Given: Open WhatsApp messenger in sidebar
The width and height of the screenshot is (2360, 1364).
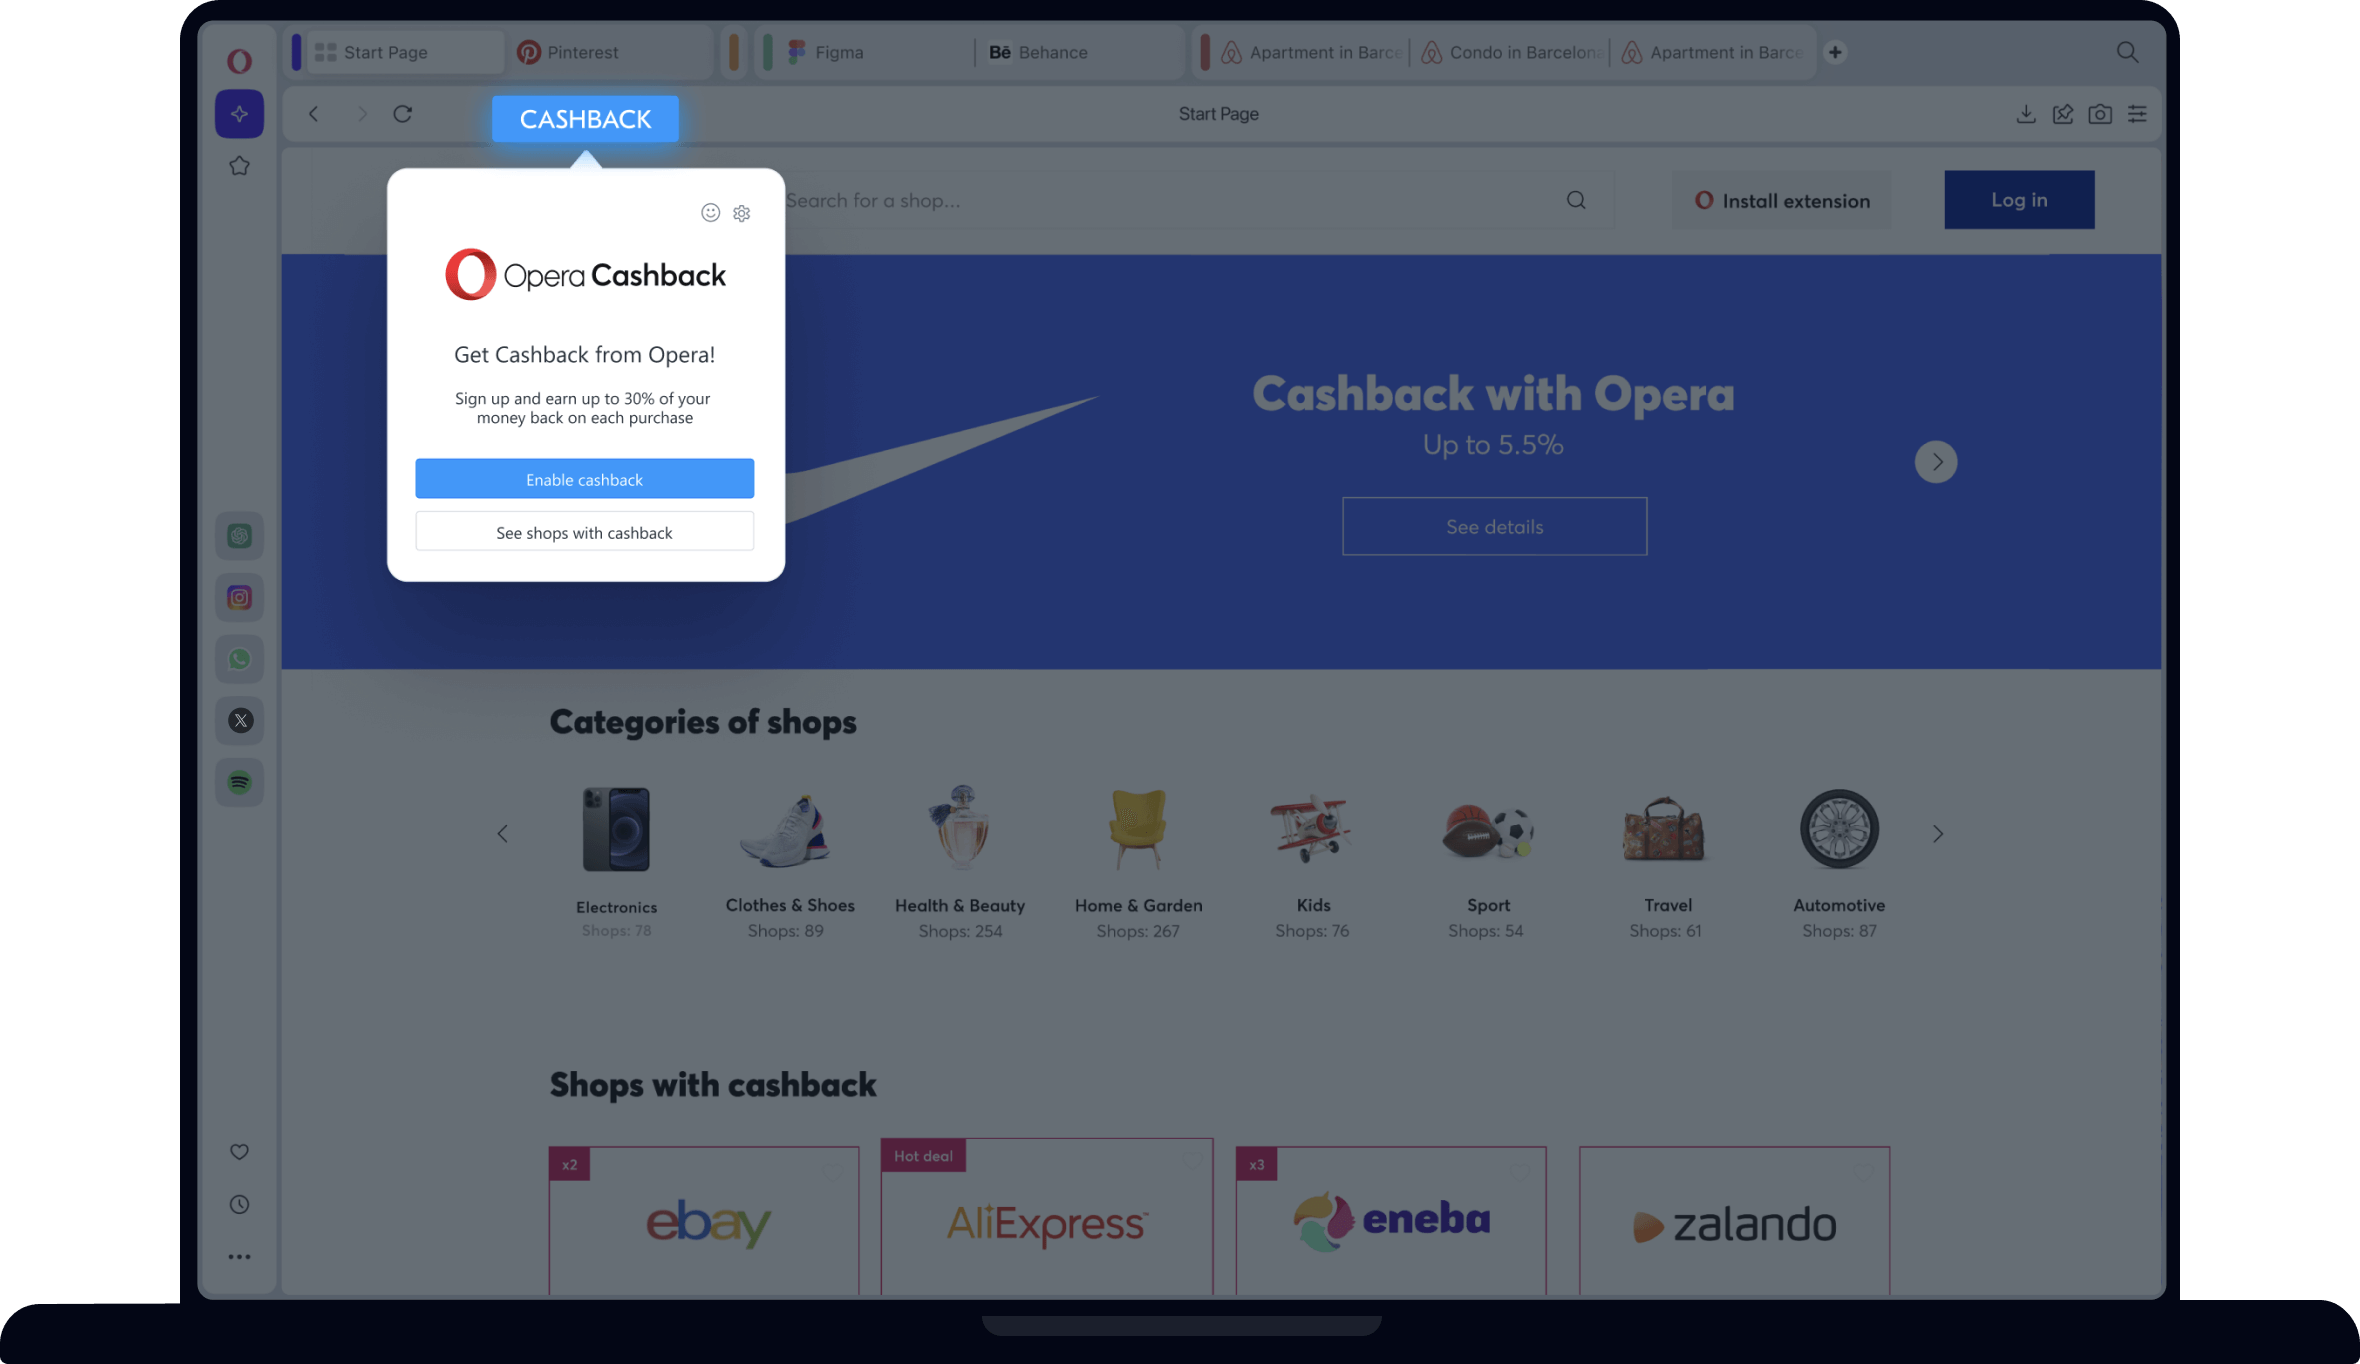Looking at the screenshot, I should click(x=239, y=659).
